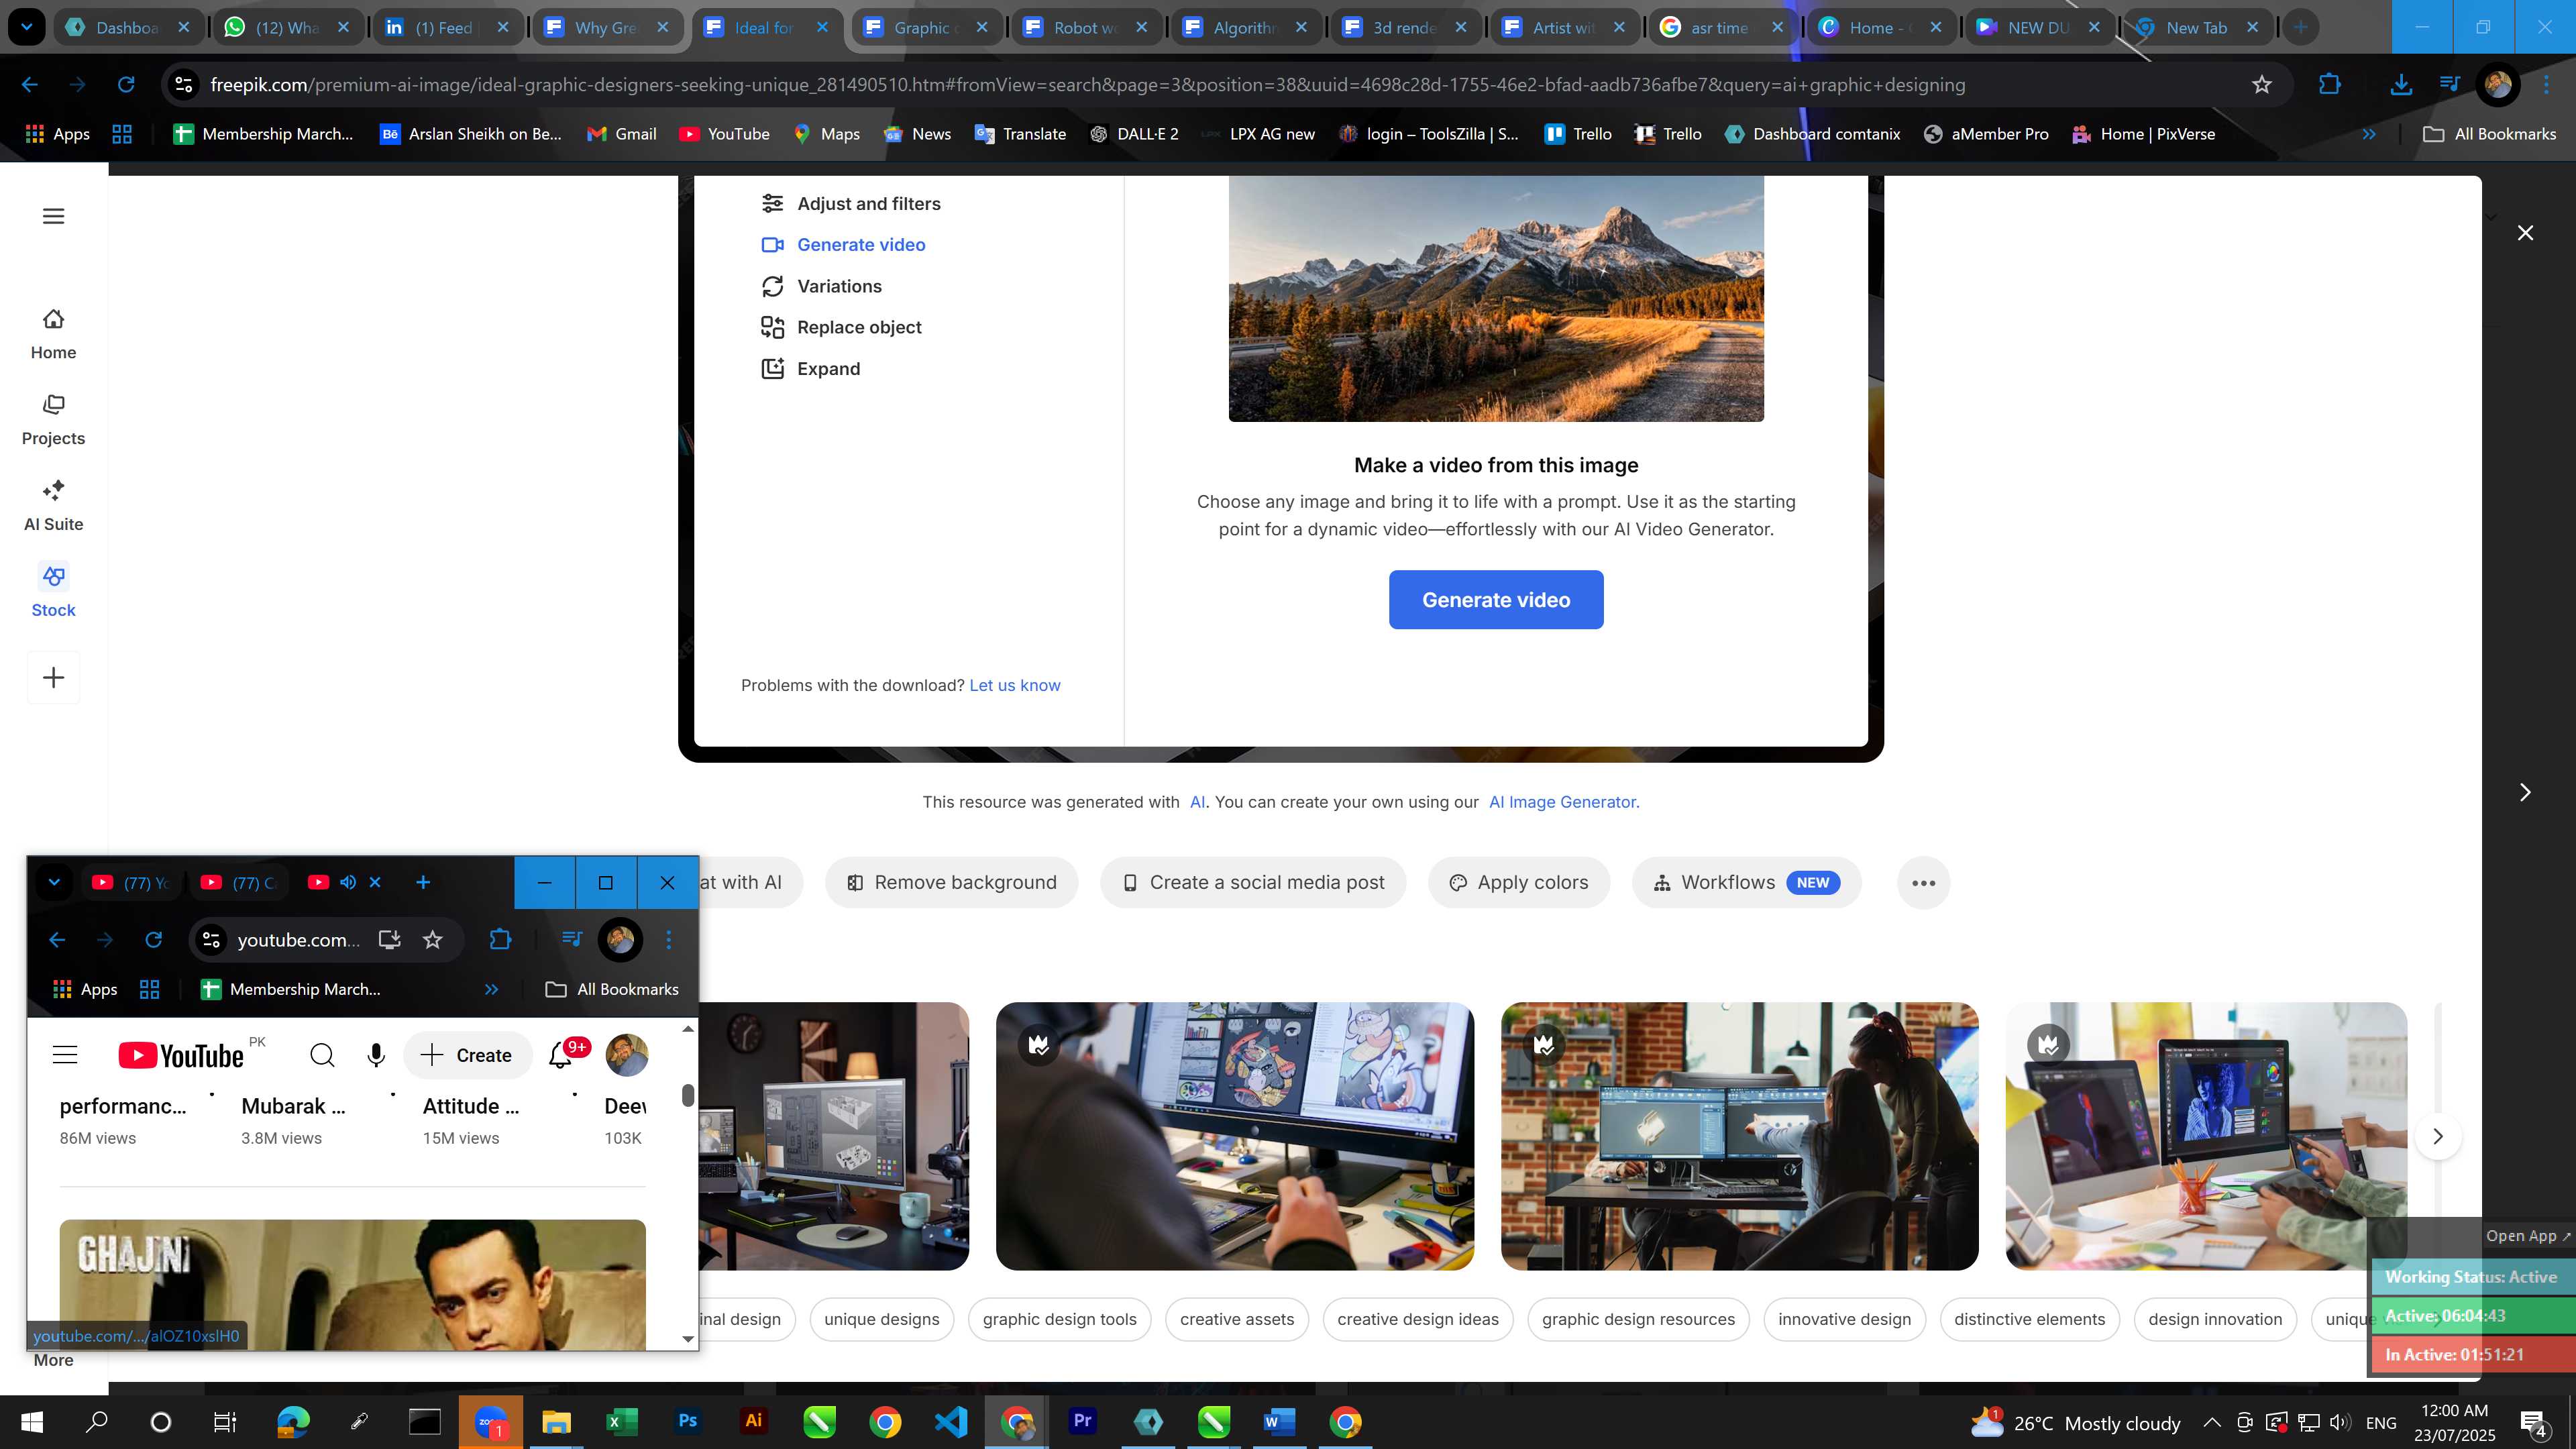Viewport: 2576px width, 1449px height.
Task: Click the graphic design resources tag
Action: point(1638,1320)
